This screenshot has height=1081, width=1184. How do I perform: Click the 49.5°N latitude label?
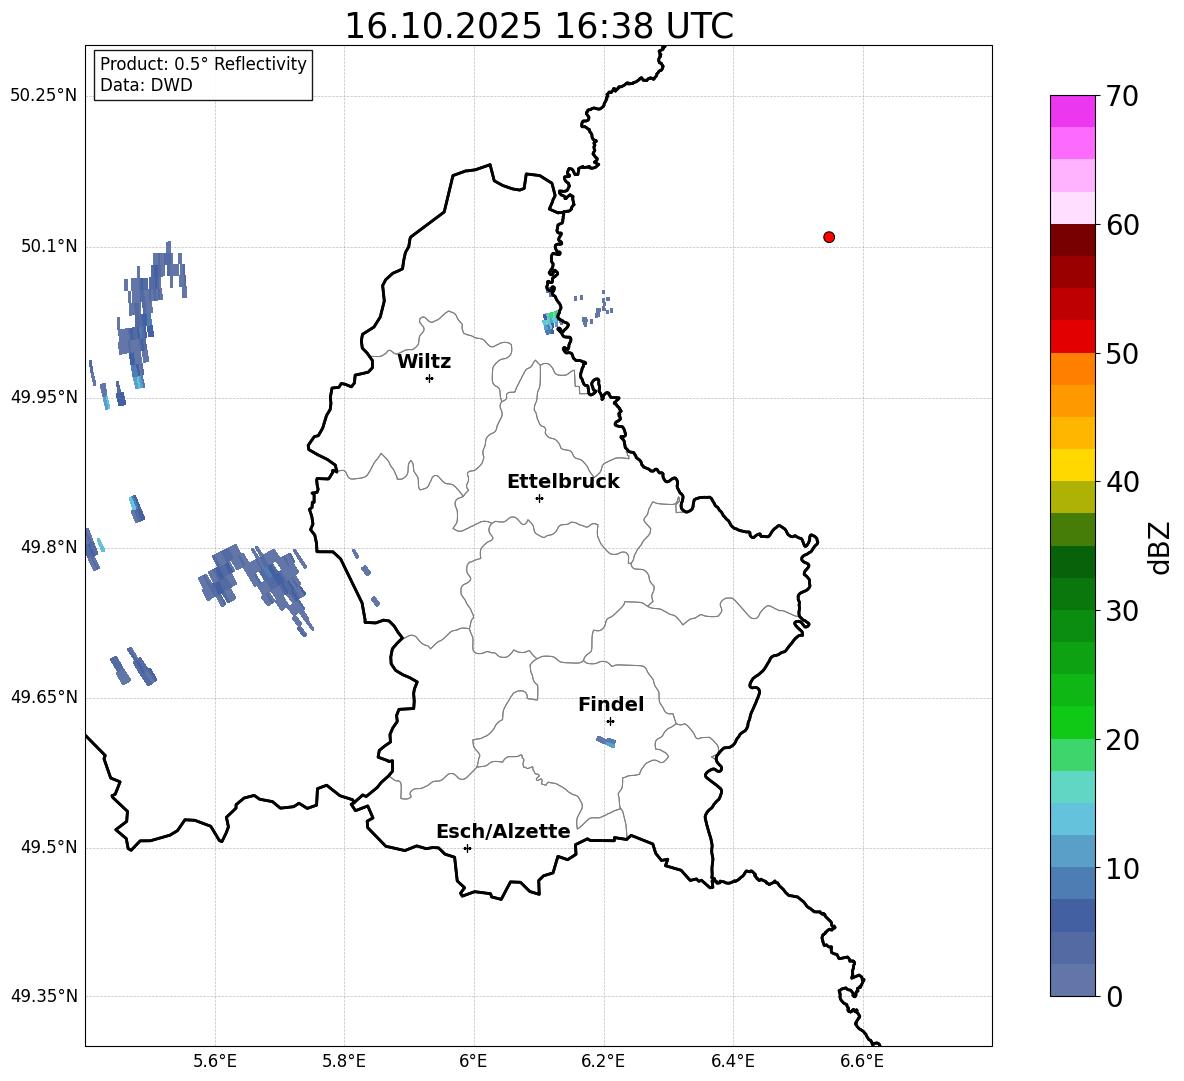pyautogui.click(x=49, y=848)
